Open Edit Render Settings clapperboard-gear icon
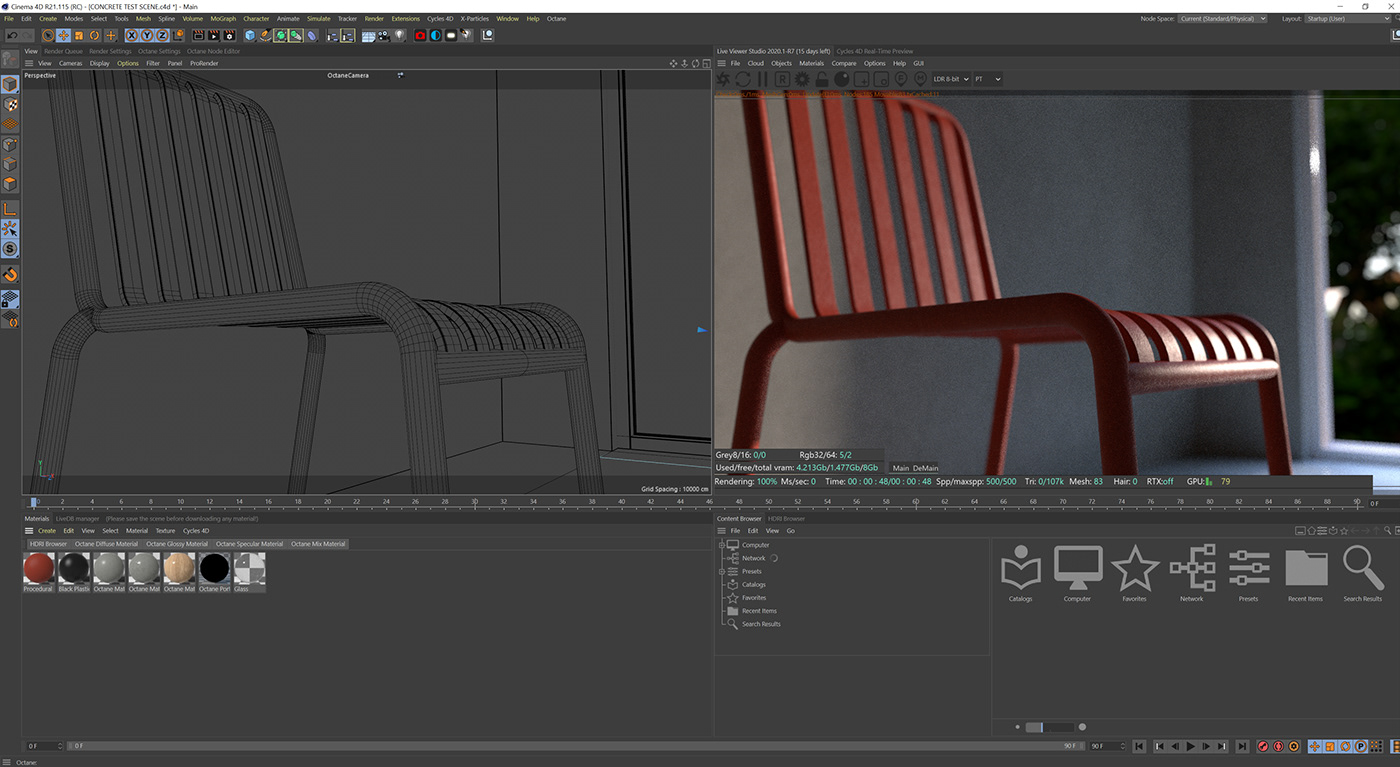This screenshot has height=767, width=1400. point(229,35)
